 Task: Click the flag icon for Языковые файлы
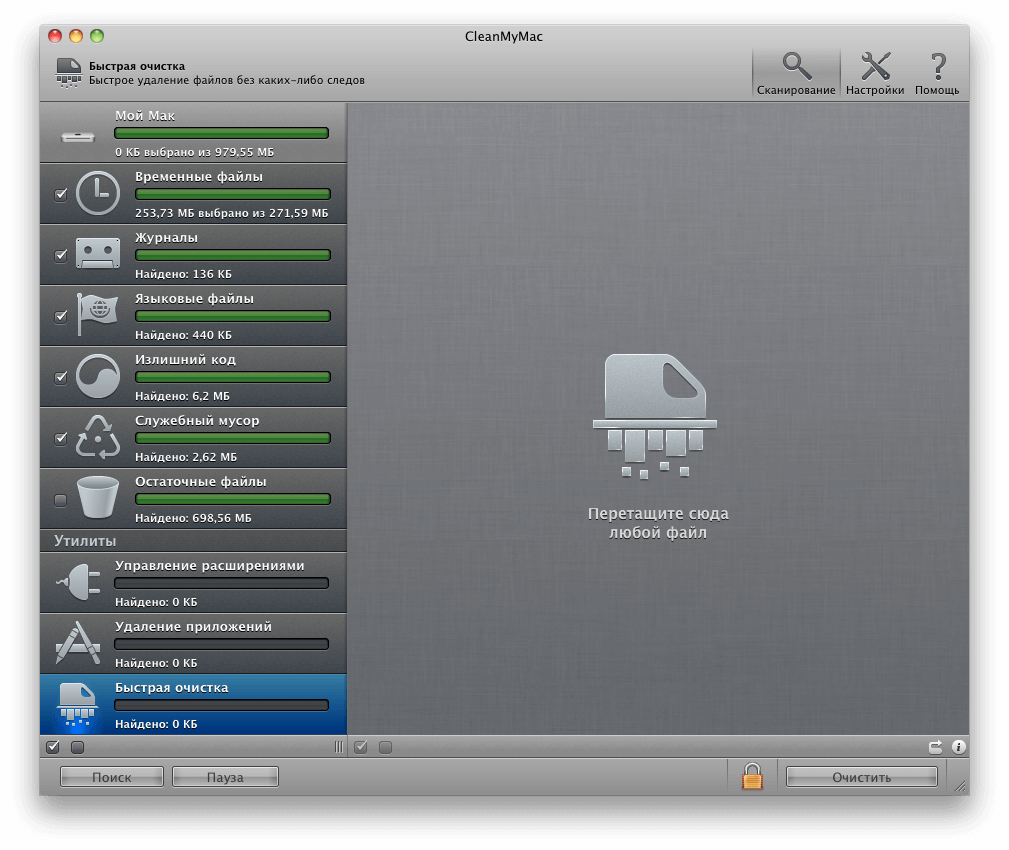(97, 314)
